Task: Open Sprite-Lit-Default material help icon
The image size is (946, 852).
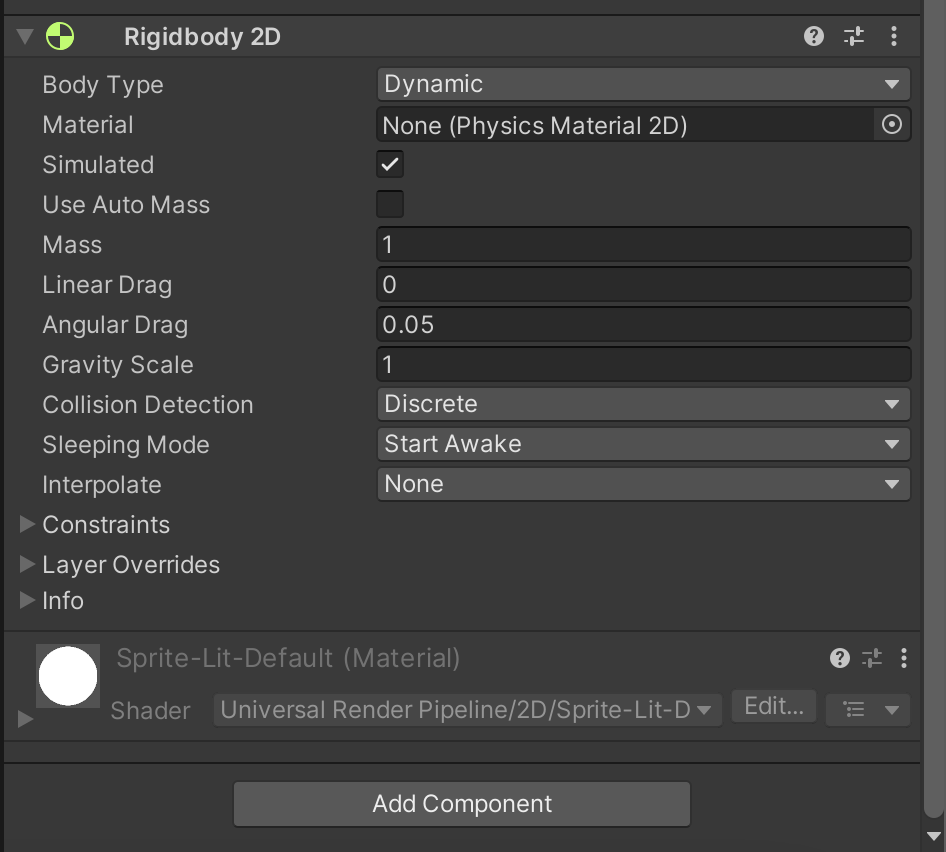Action: coord(840,658)
